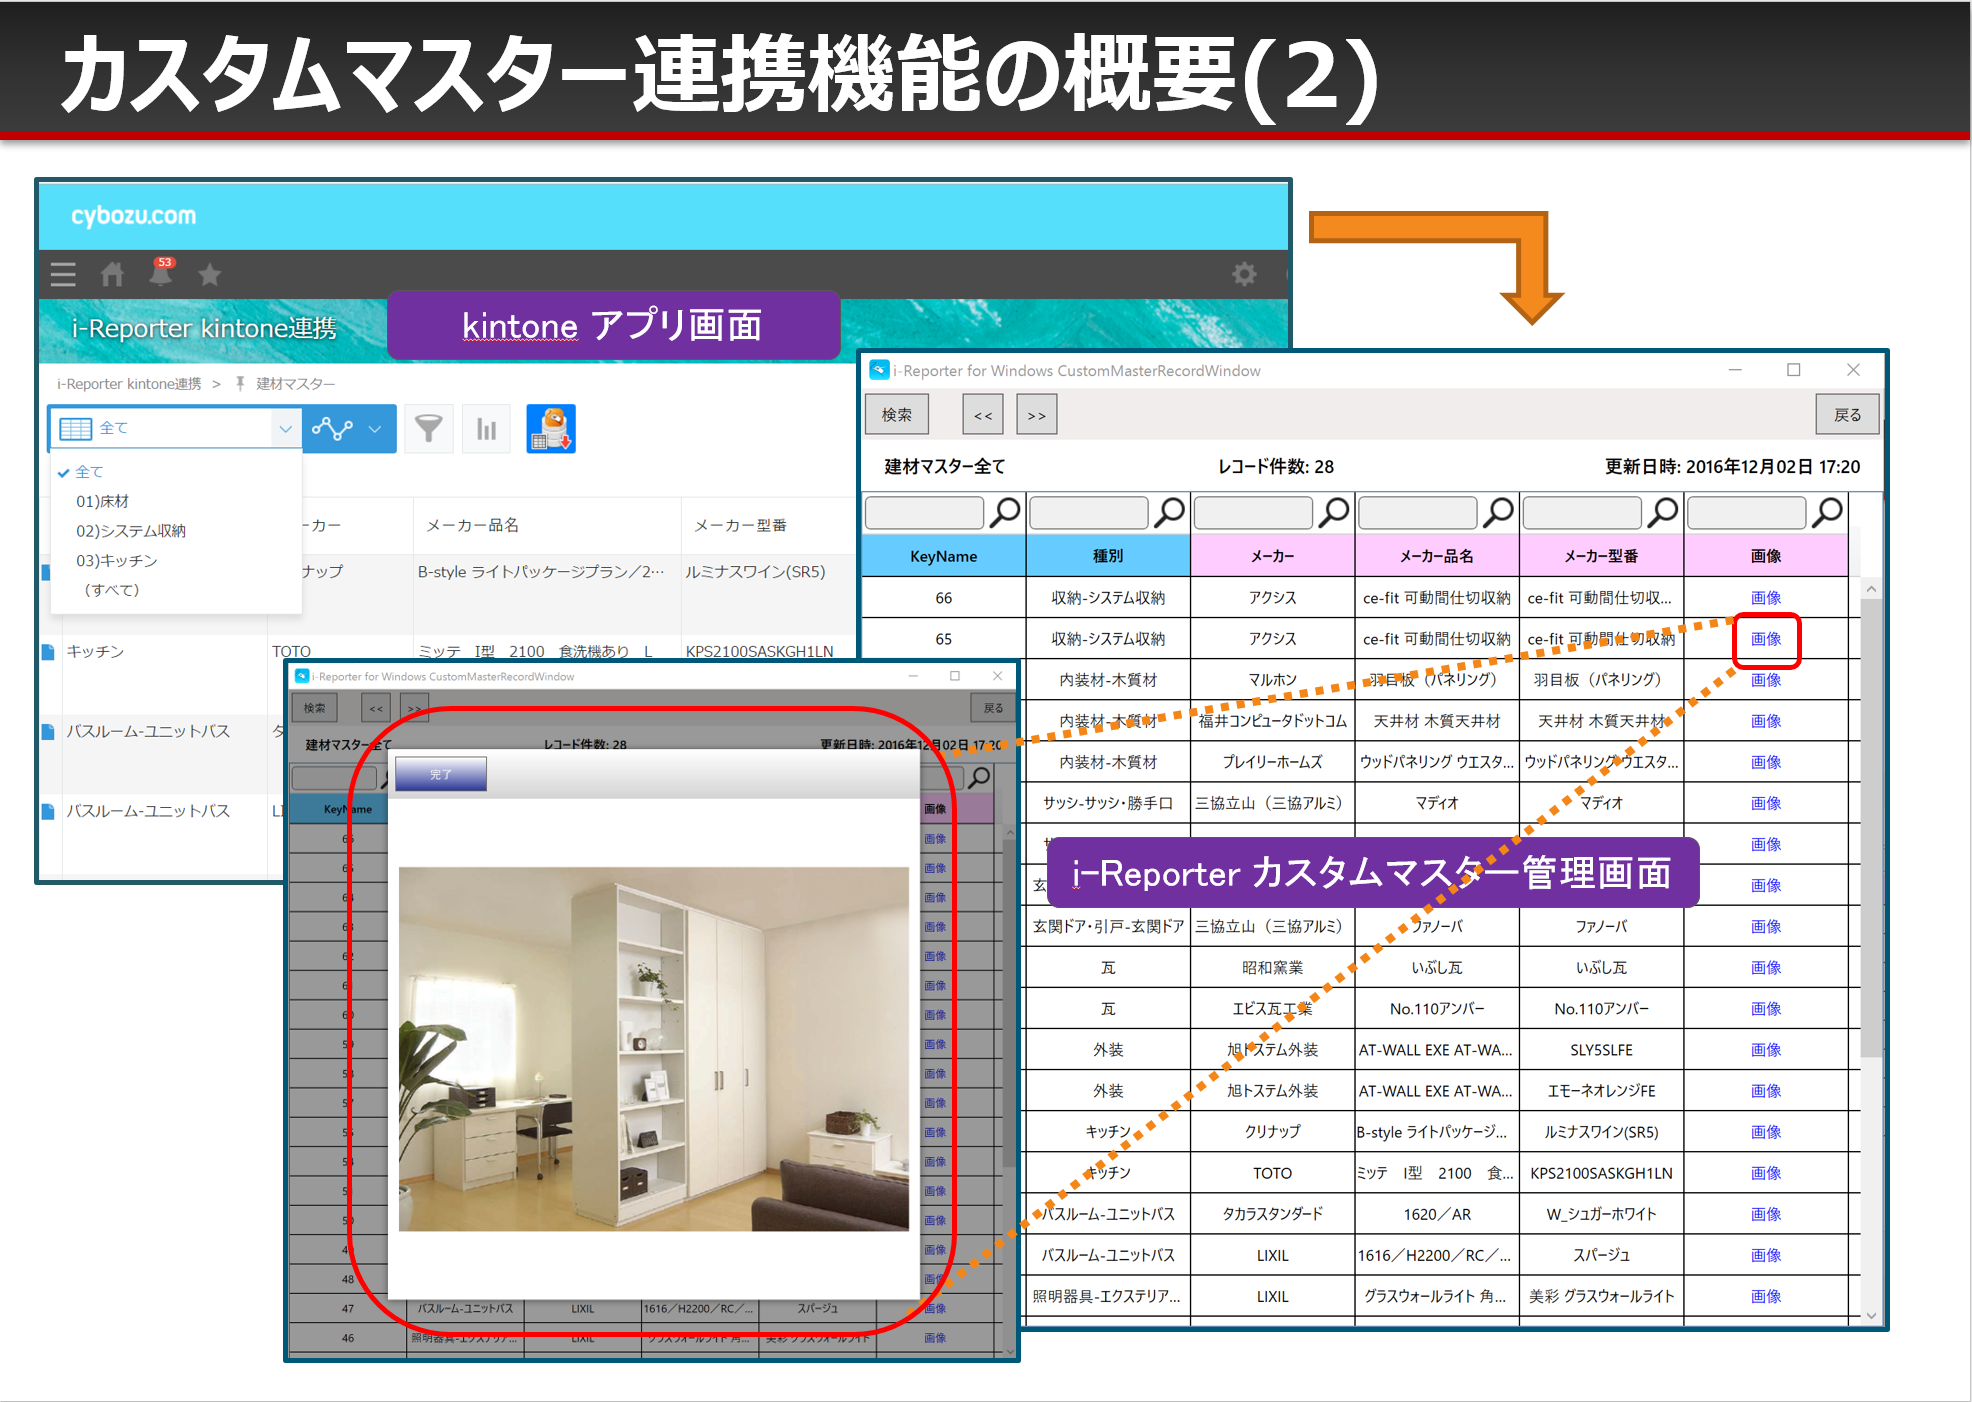Select the checked 全て view option

tap(90, 471)
